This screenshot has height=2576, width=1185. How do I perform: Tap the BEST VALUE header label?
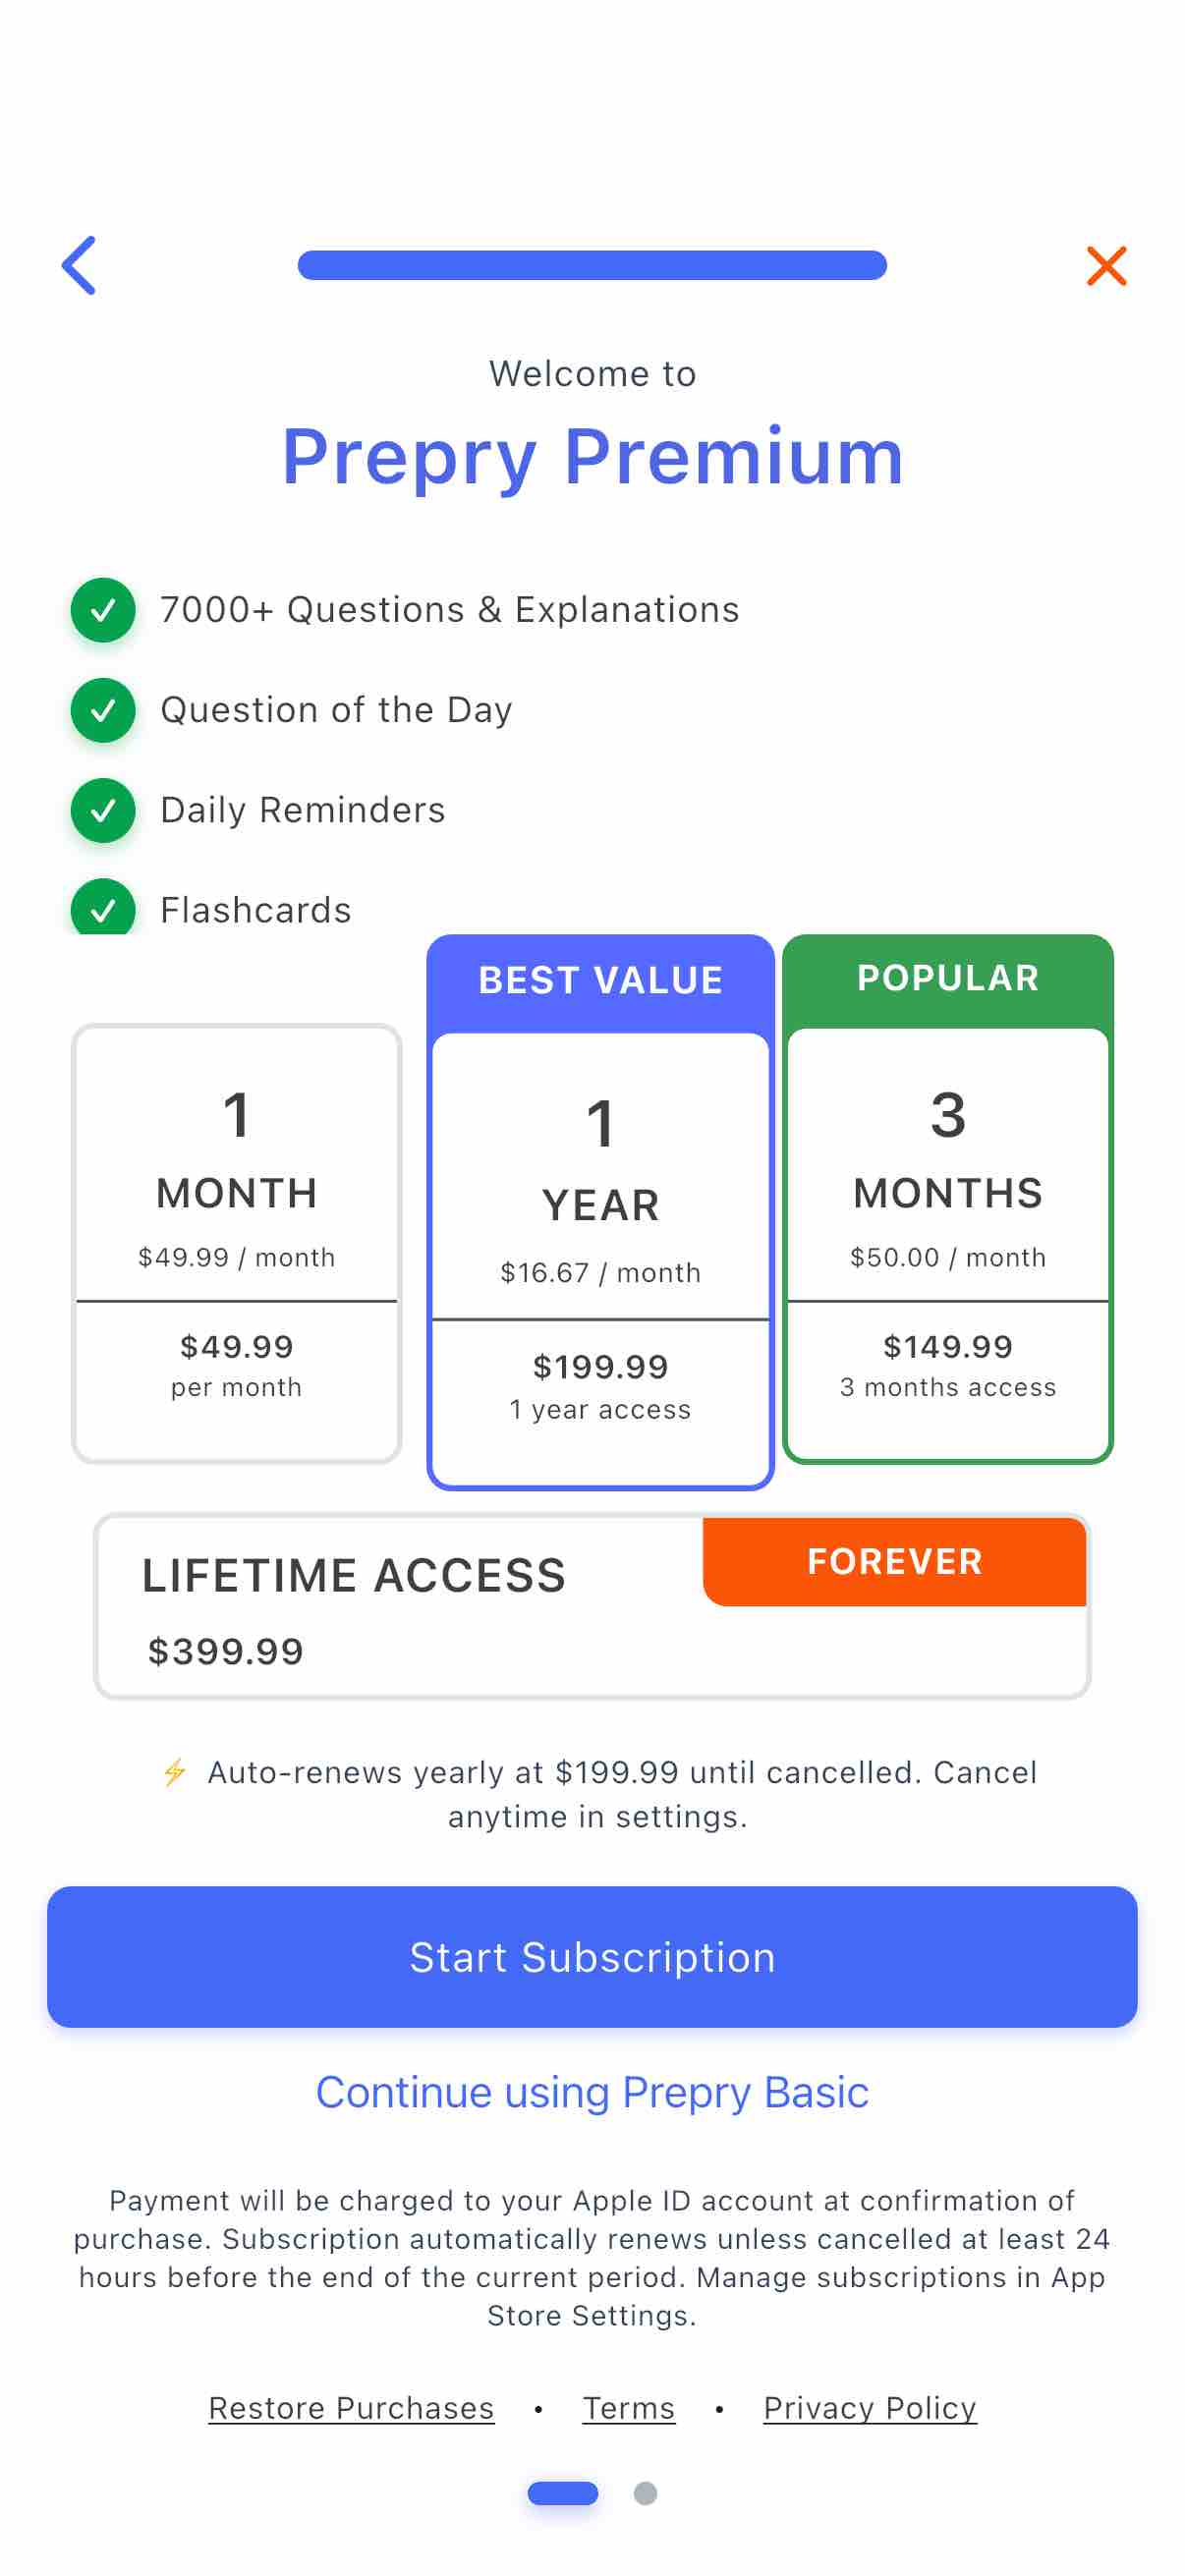(x=600, y=980)
